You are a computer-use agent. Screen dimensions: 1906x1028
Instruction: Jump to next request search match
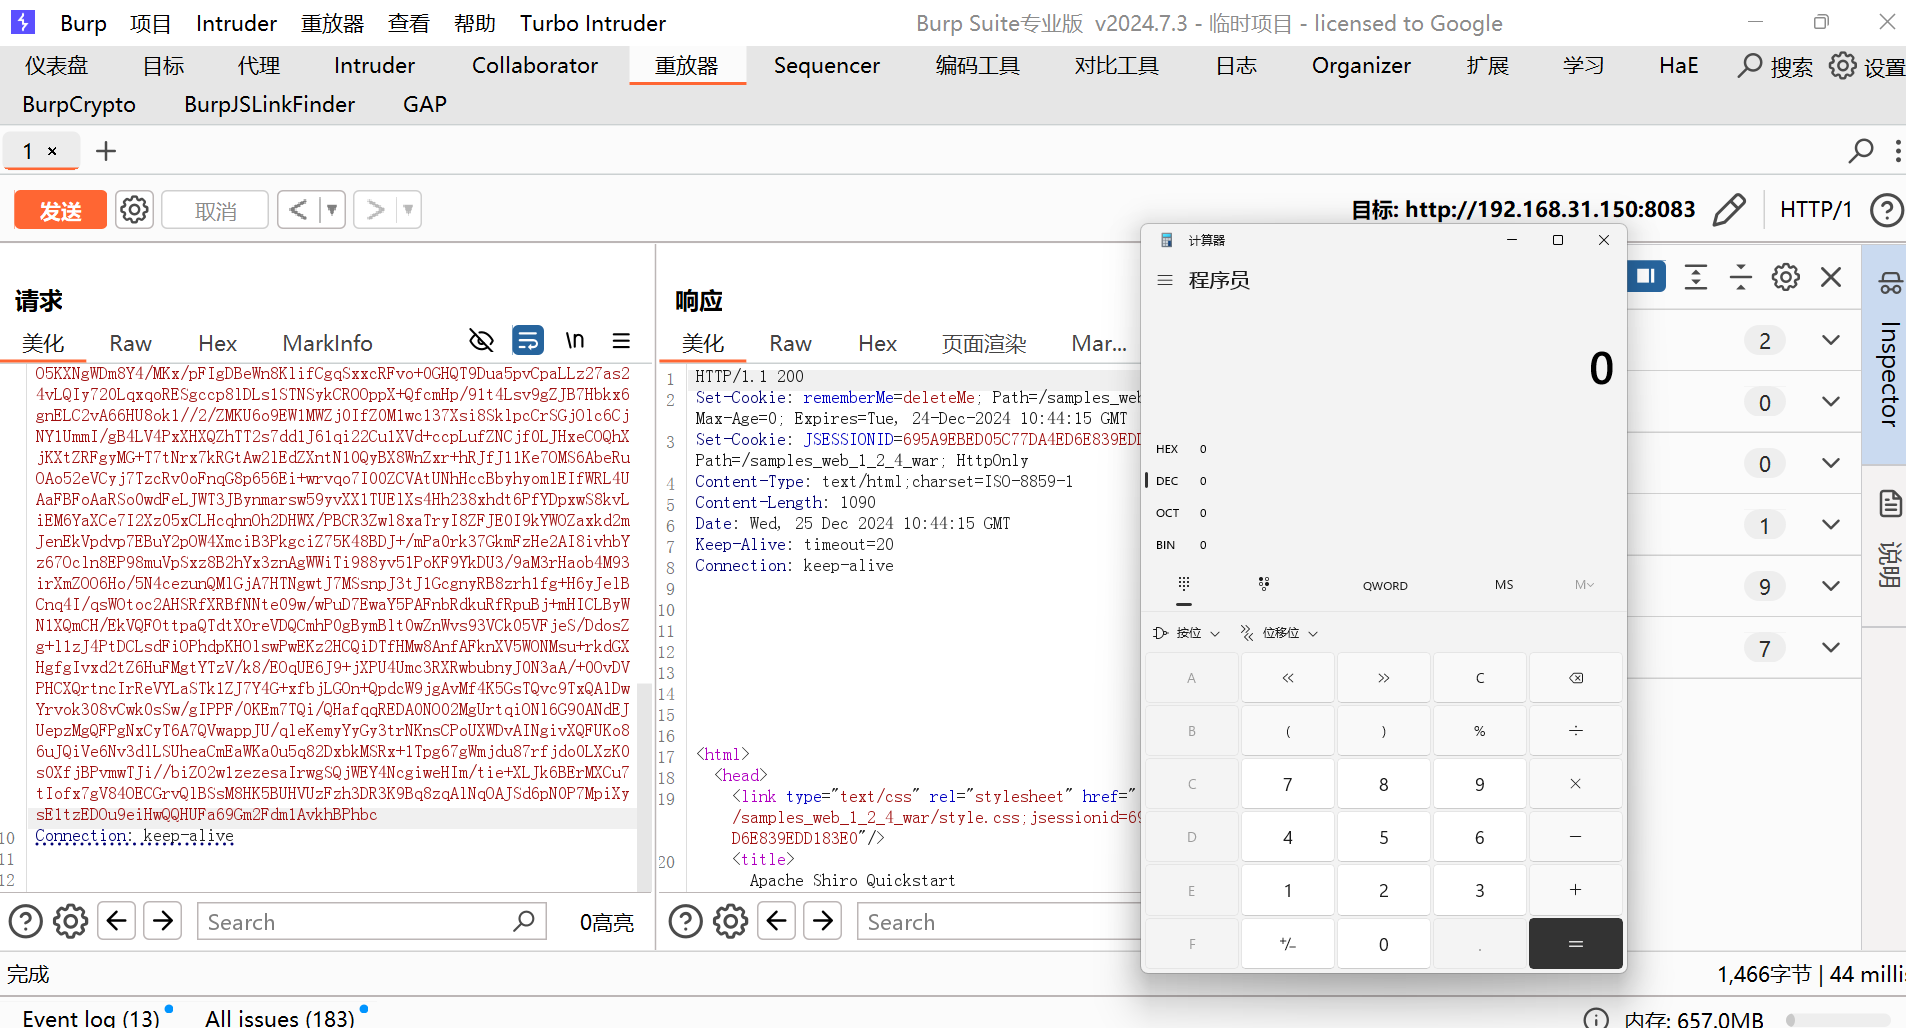click(163, 920)
